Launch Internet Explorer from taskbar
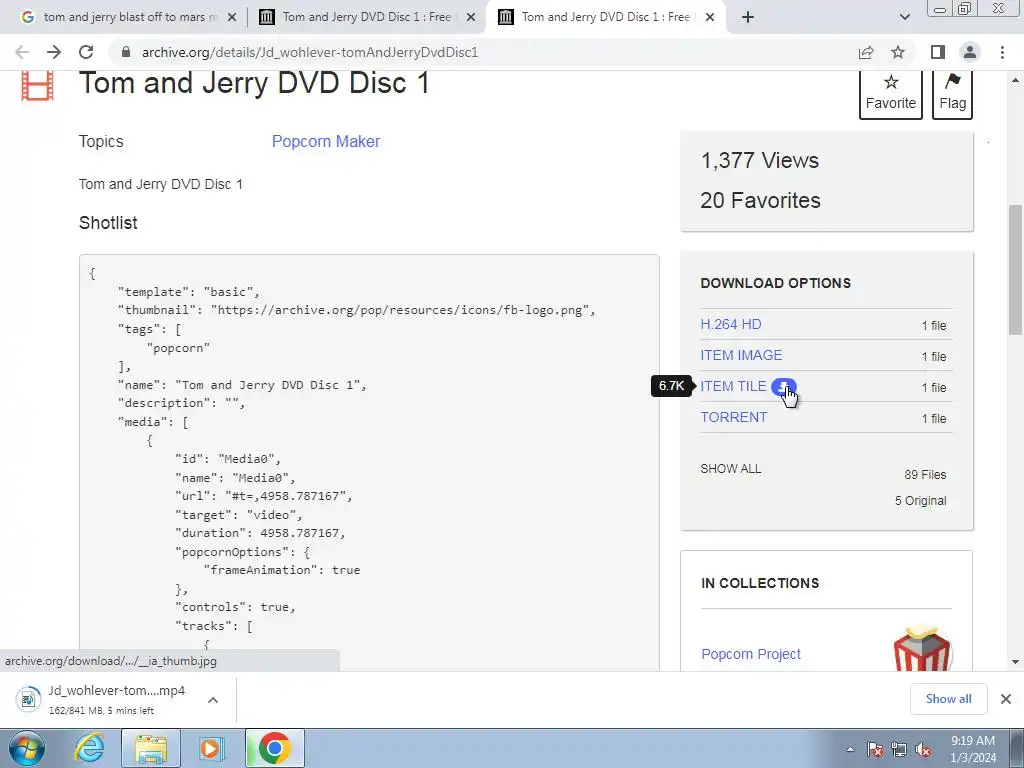This screenshot has width=1024, height=768. [89, 748]
